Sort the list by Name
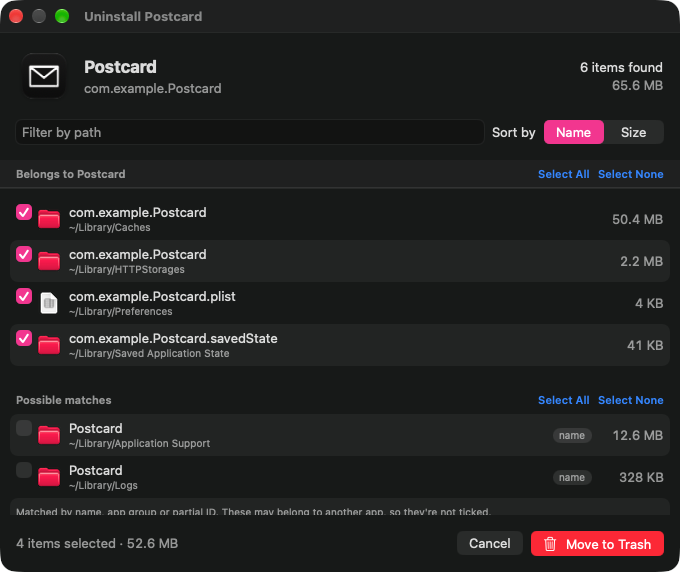 pos(573,132)
